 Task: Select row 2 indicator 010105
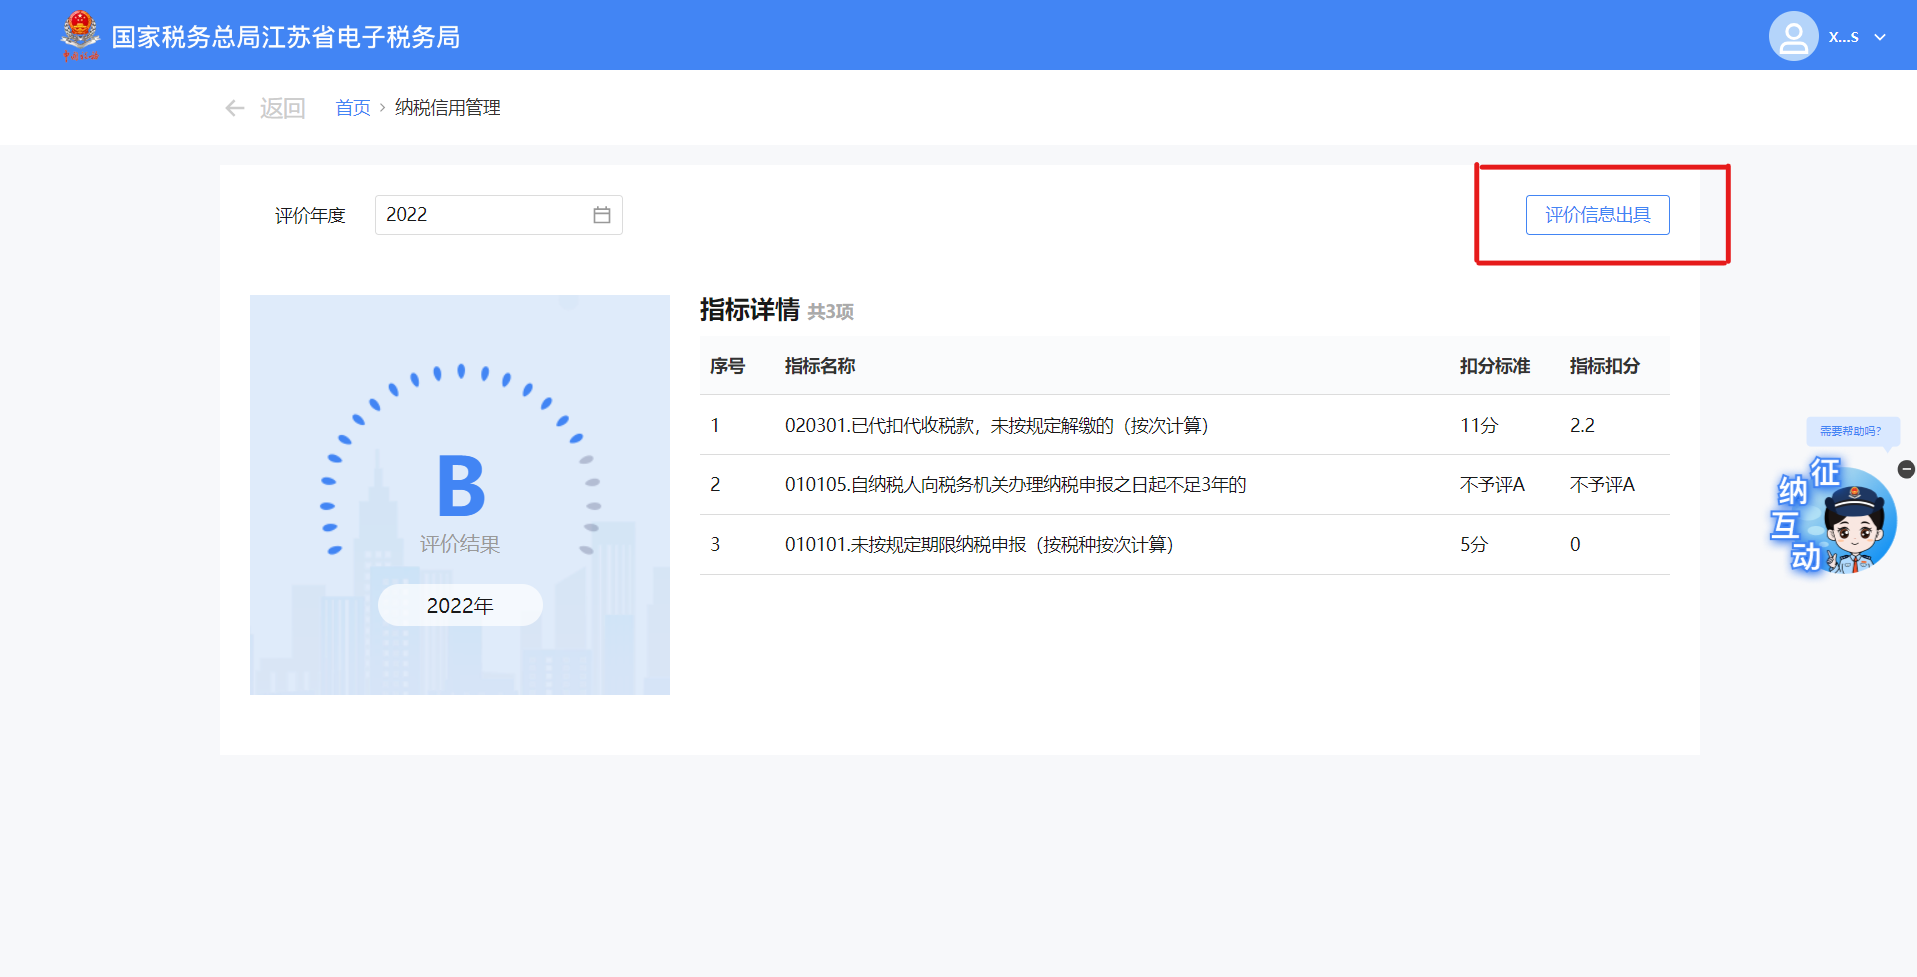(x=1015, y=485)
